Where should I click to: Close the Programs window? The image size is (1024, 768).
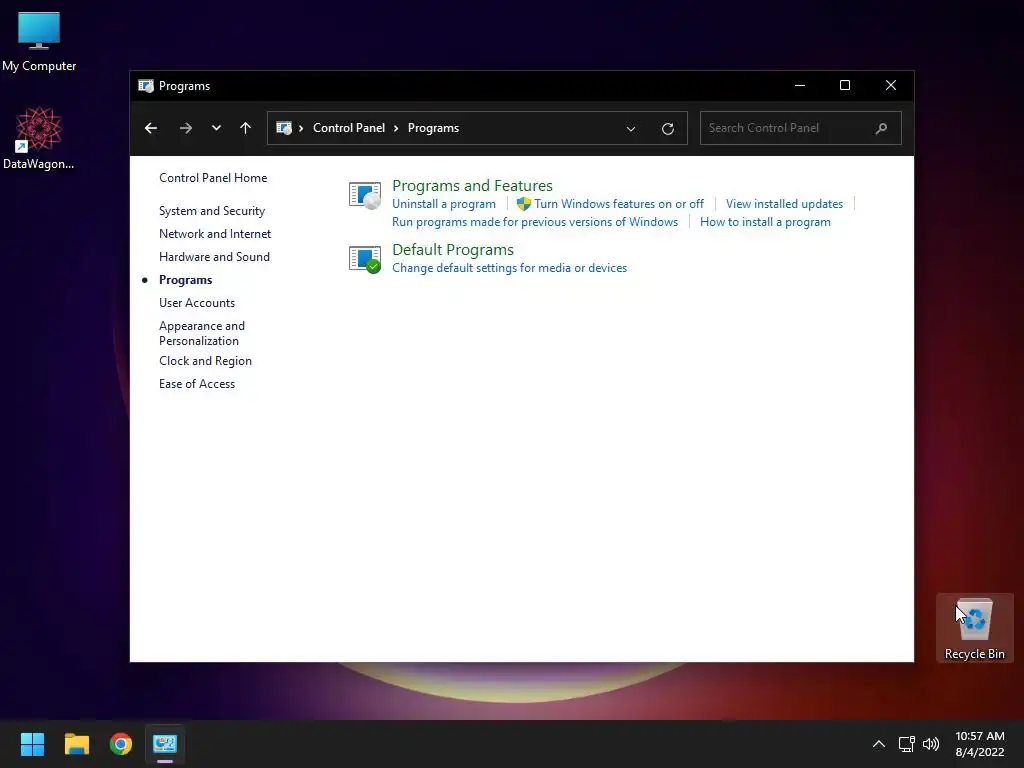tap(891, 86)
